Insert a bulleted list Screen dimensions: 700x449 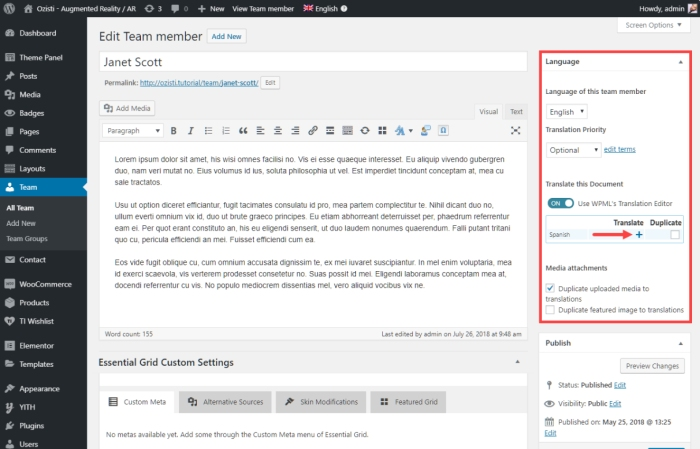(x=208, y=131)
